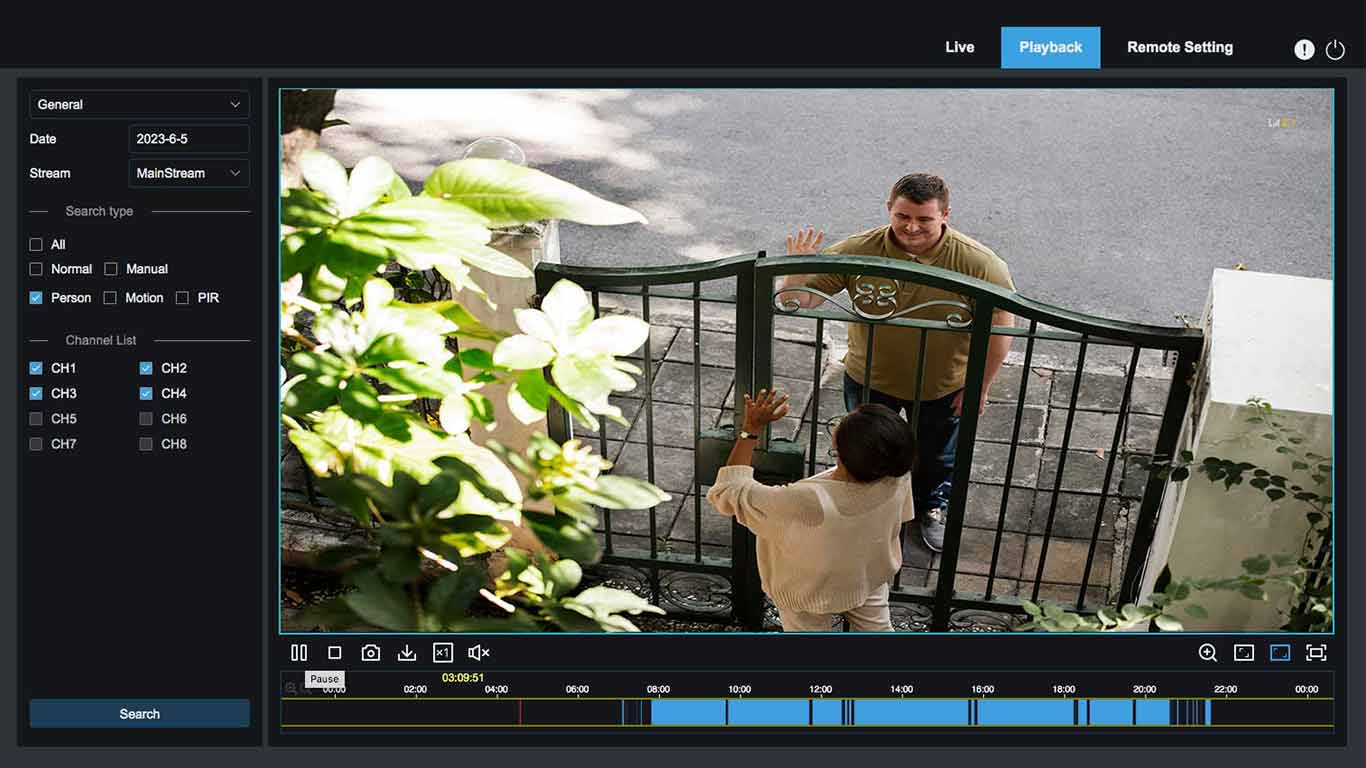Uncheck the Person search type
This screenshot has height=768, width=1366.
pyautogui.click(x=36, y=298)
